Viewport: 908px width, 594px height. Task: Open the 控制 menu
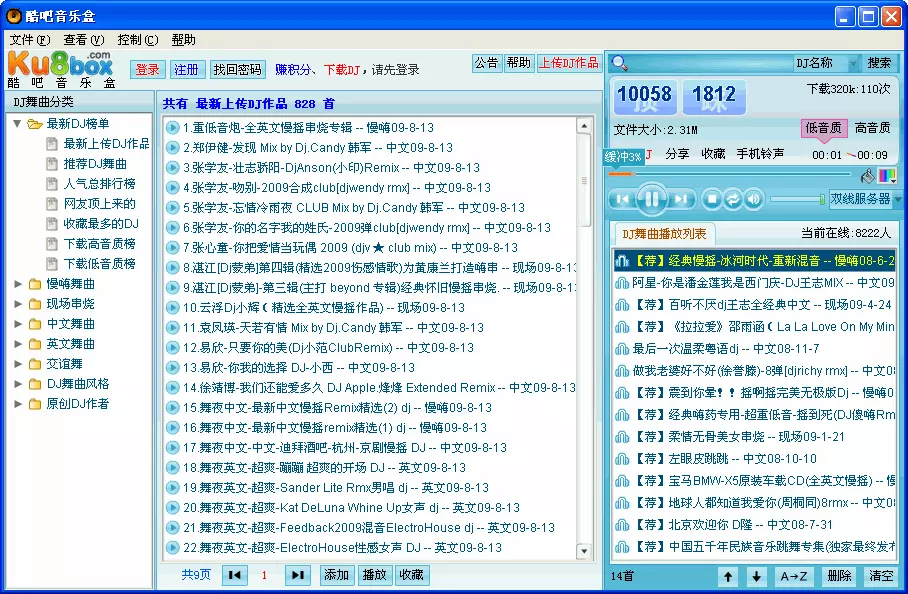pyautogui.click(x=138, y=39)
